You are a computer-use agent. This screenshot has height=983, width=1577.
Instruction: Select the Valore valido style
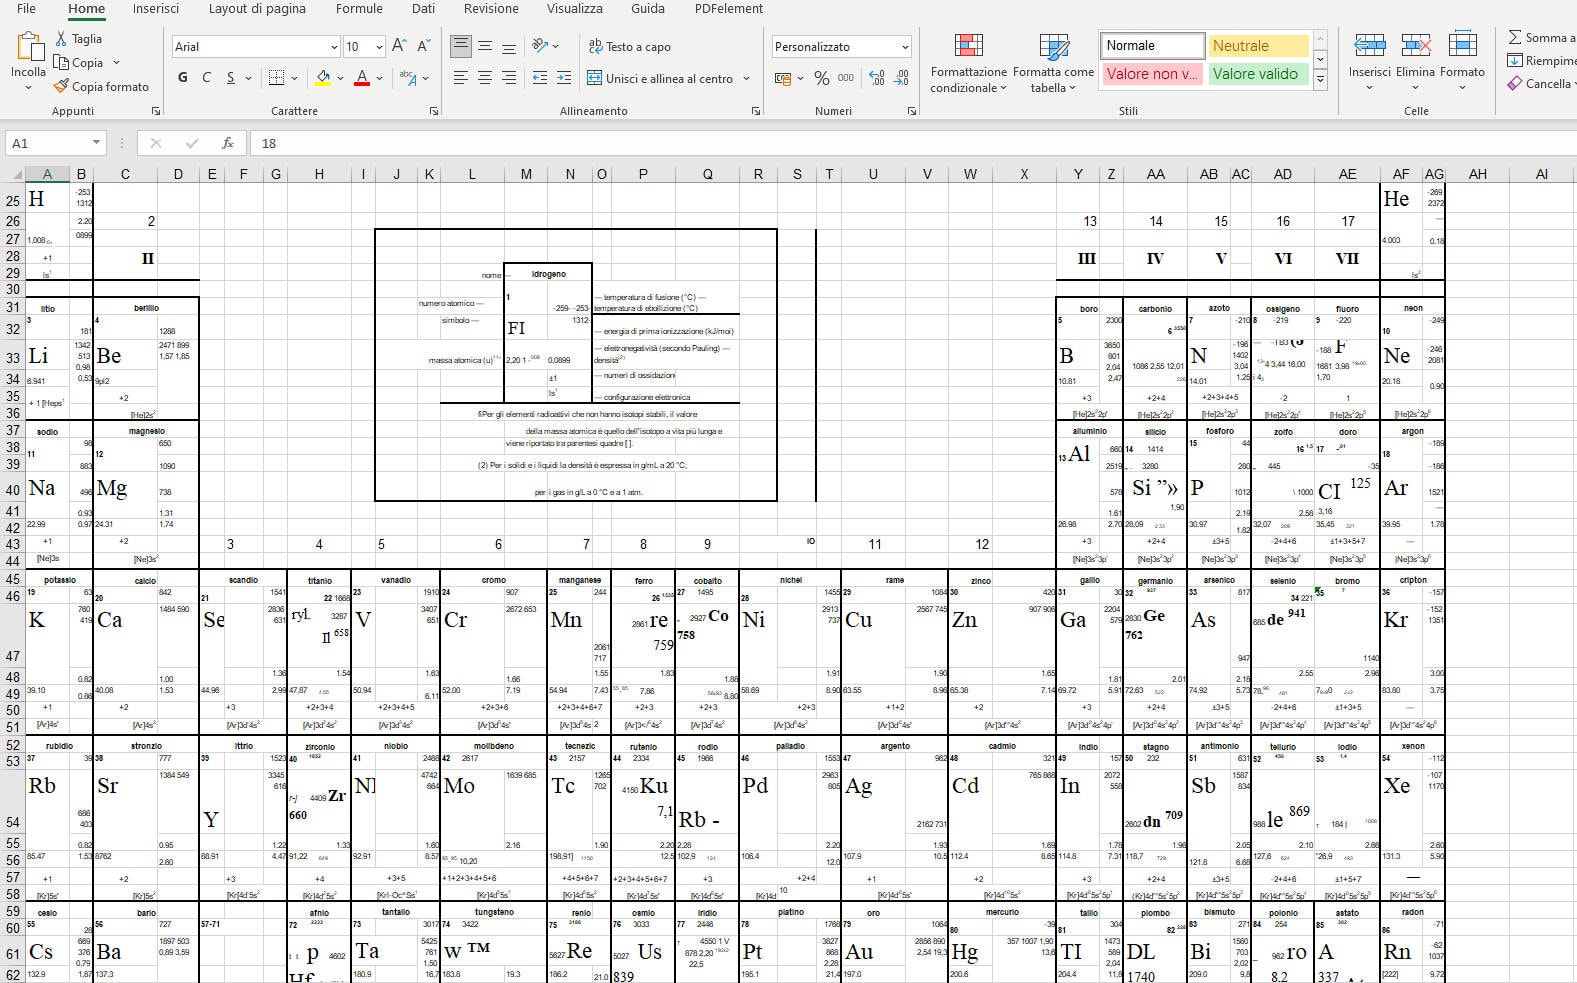coord(1258,74)
